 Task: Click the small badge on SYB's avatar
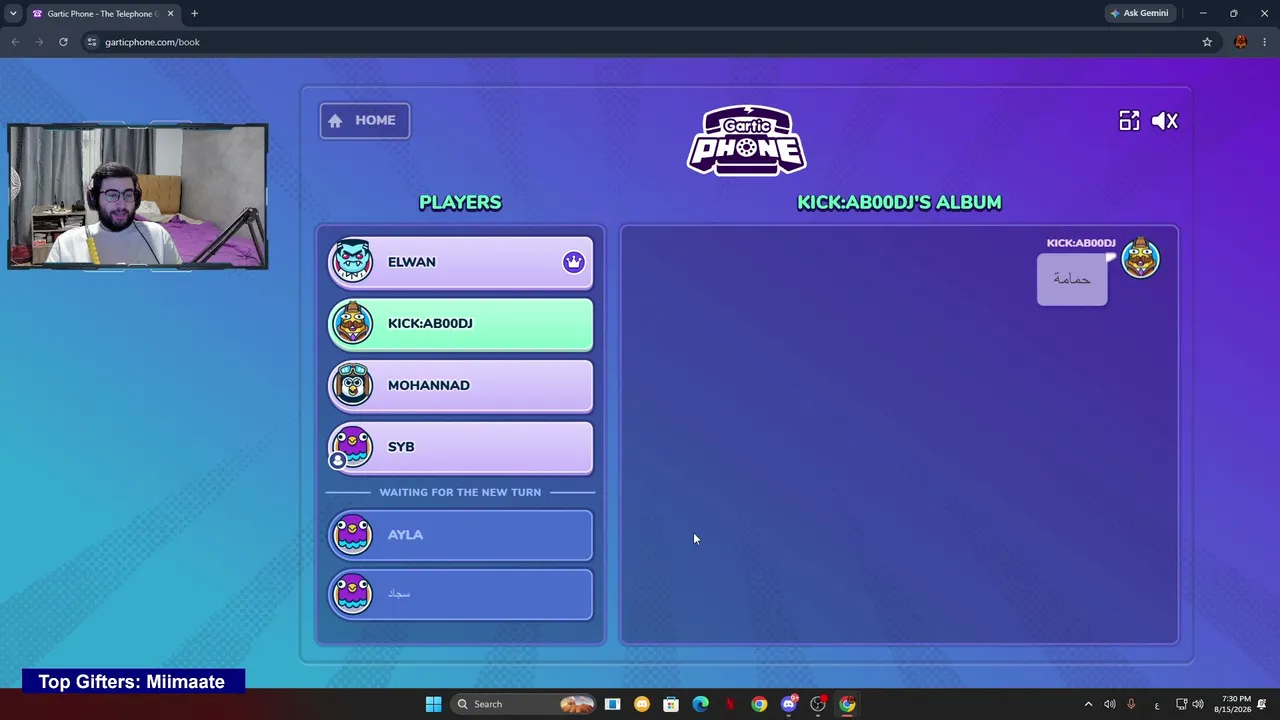(x=338, y=460)
